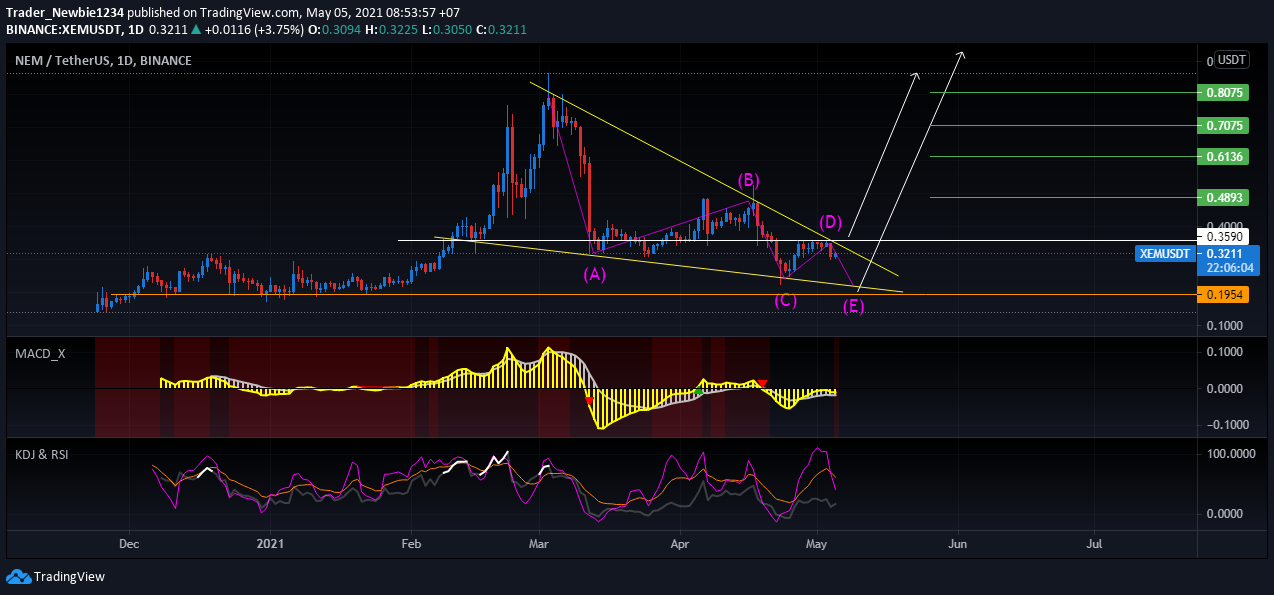
Task: Click the USDT currency button on the price axis
Action: (1232, 60)
